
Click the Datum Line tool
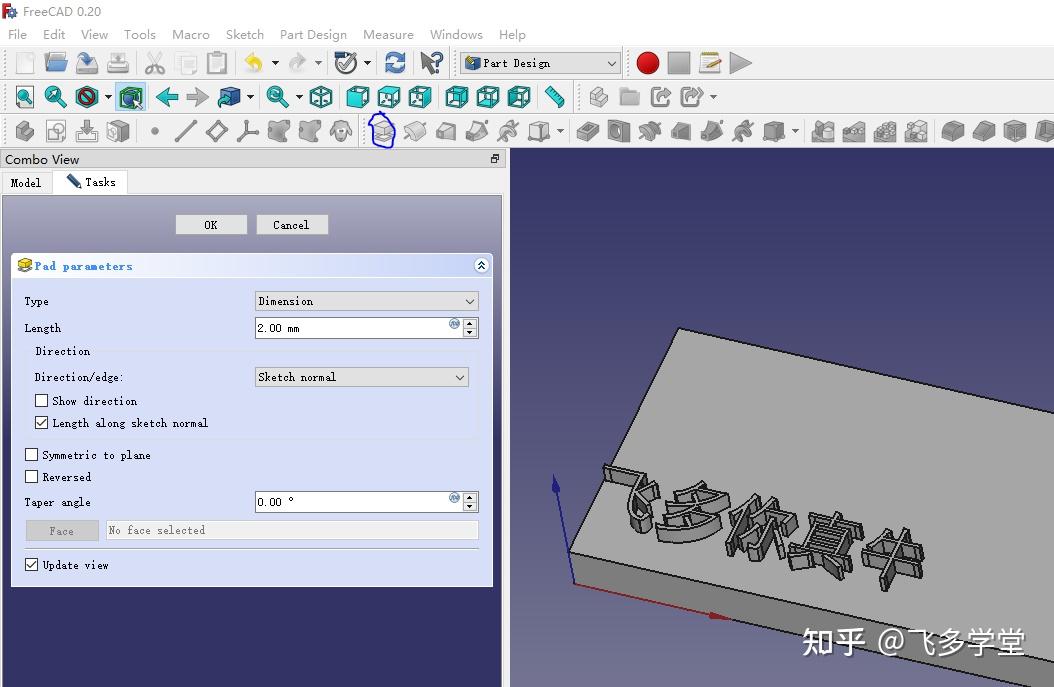pyautogui.click(x=186, y=131)
